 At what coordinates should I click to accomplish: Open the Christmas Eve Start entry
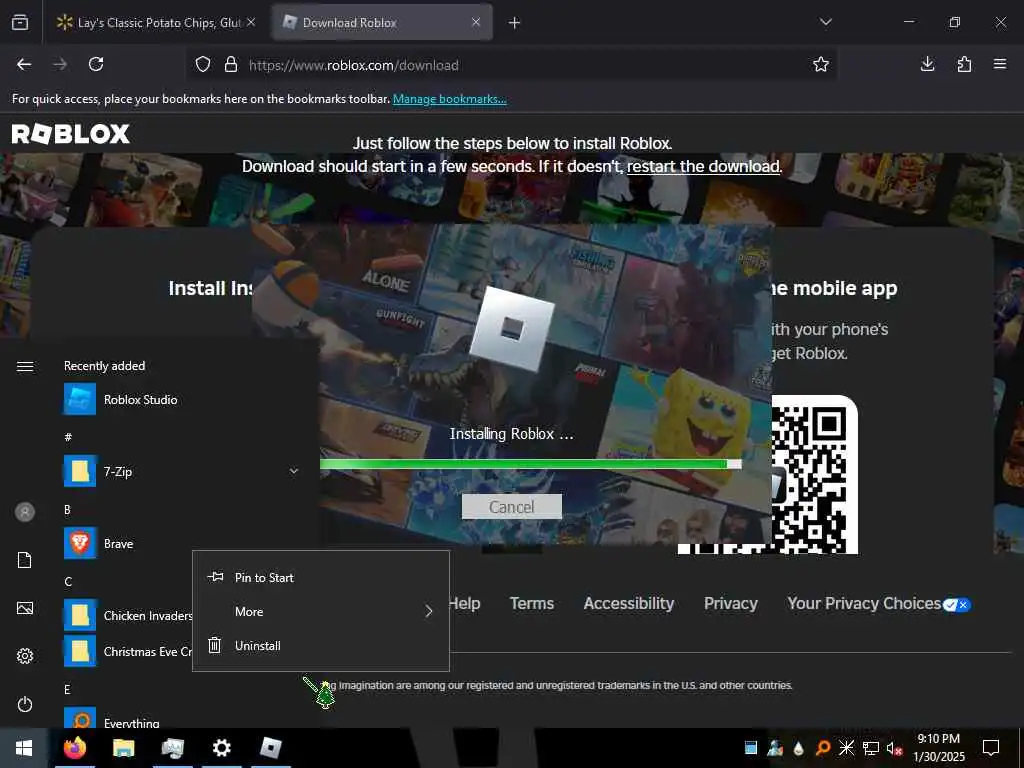pos(128,651)
